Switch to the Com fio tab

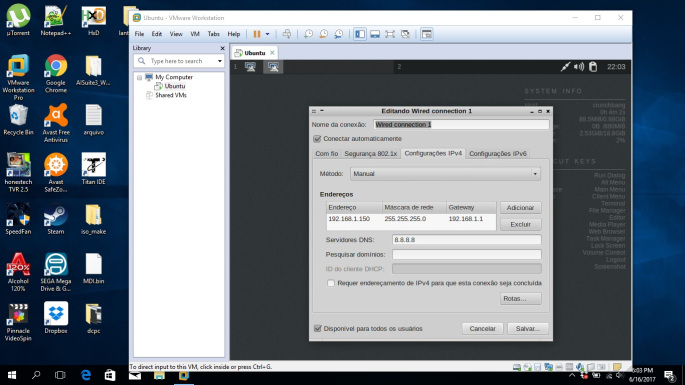tap(326, 154)
